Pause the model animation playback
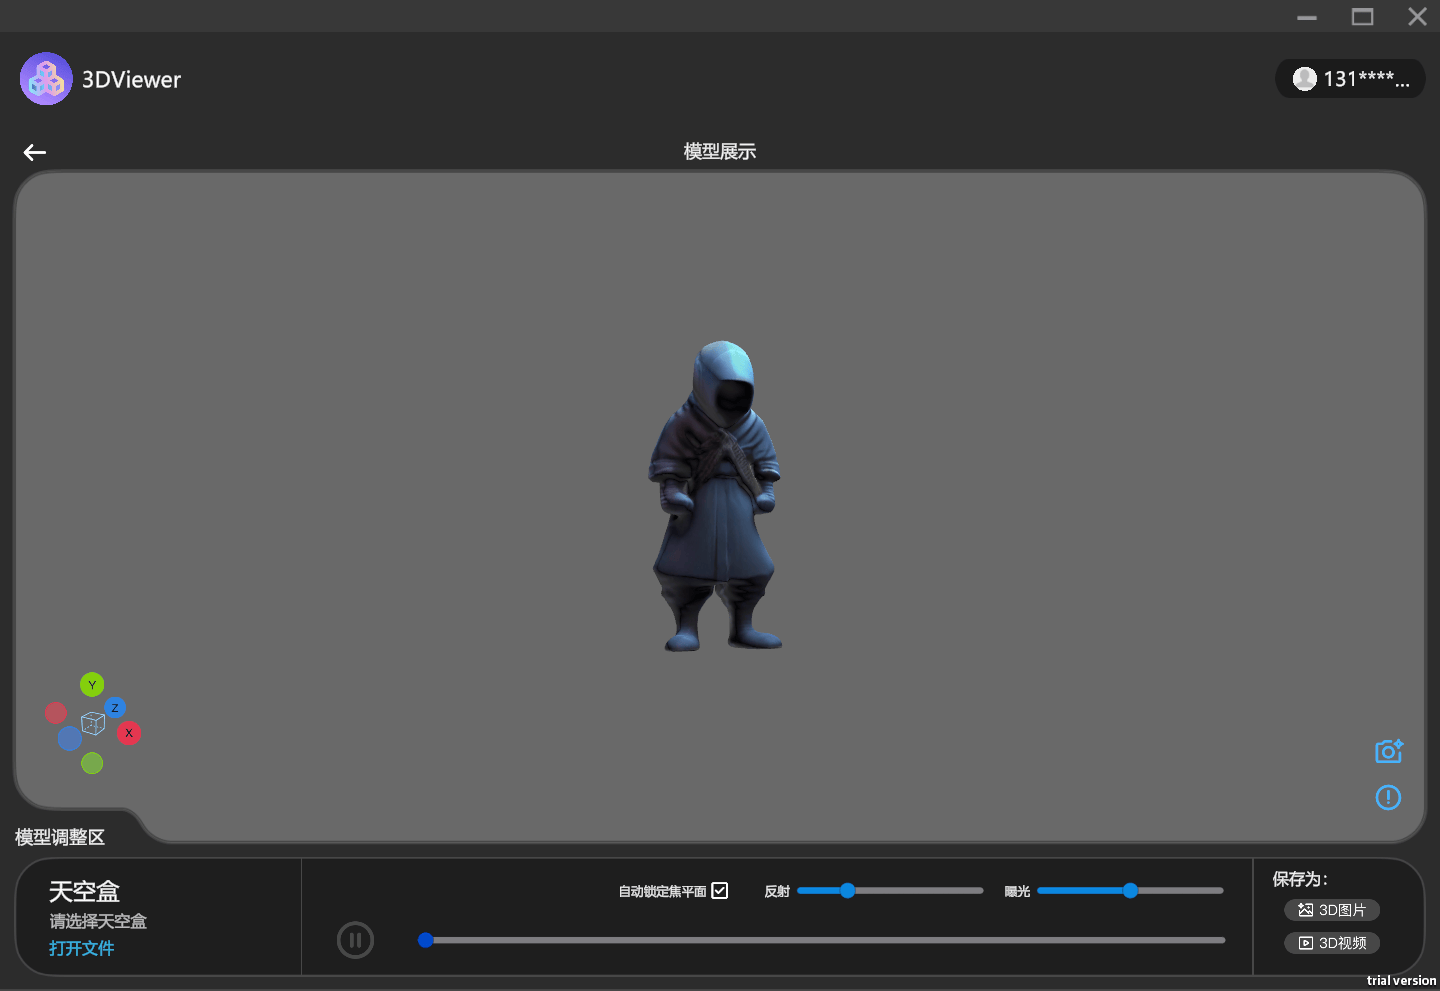This screenshot has height=991, width=1440. tap(355, 940)
